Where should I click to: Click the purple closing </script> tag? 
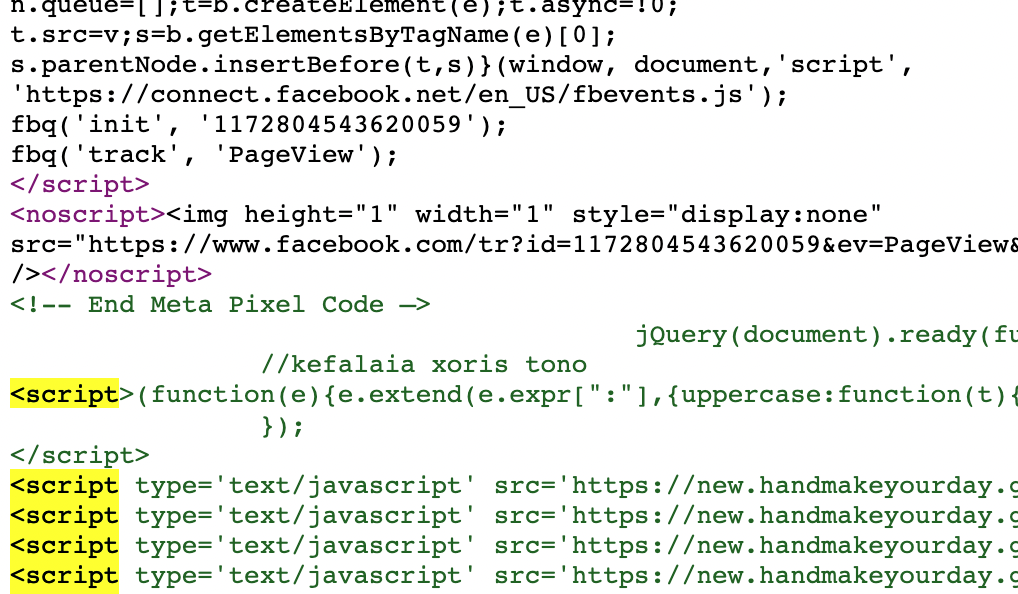[x=80, y=184]
